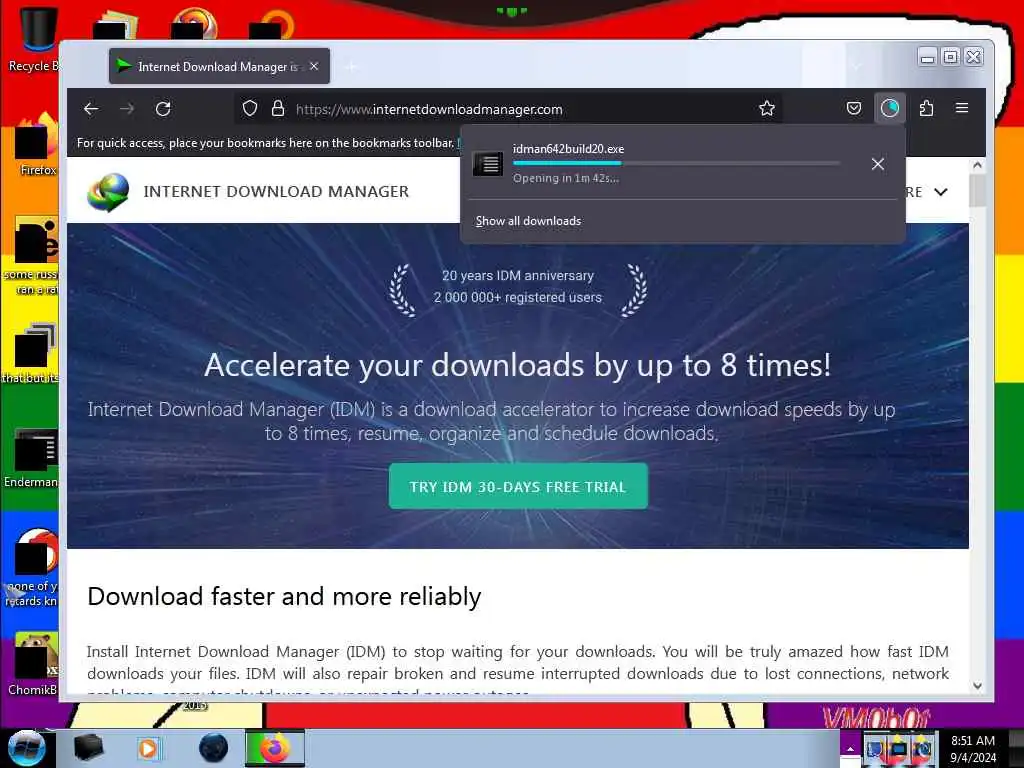Cancel the idman642build20.exe download
Screen dimensions: 1024x768
pyautogui.click(x=878, y=164)
